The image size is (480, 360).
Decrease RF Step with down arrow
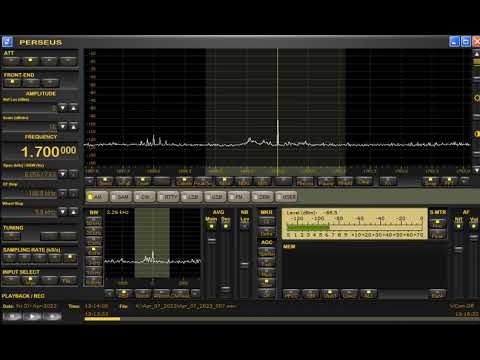[62, 193]
